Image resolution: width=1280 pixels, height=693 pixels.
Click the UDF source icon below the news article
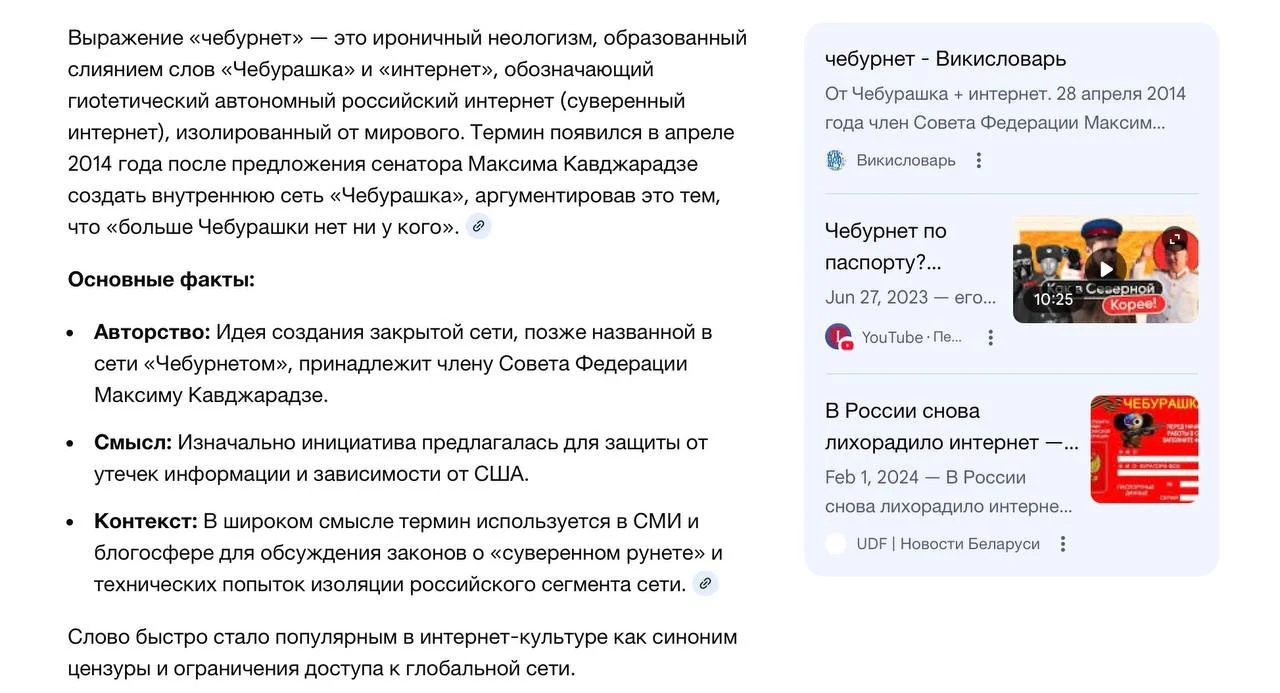(x=835, y=543)
